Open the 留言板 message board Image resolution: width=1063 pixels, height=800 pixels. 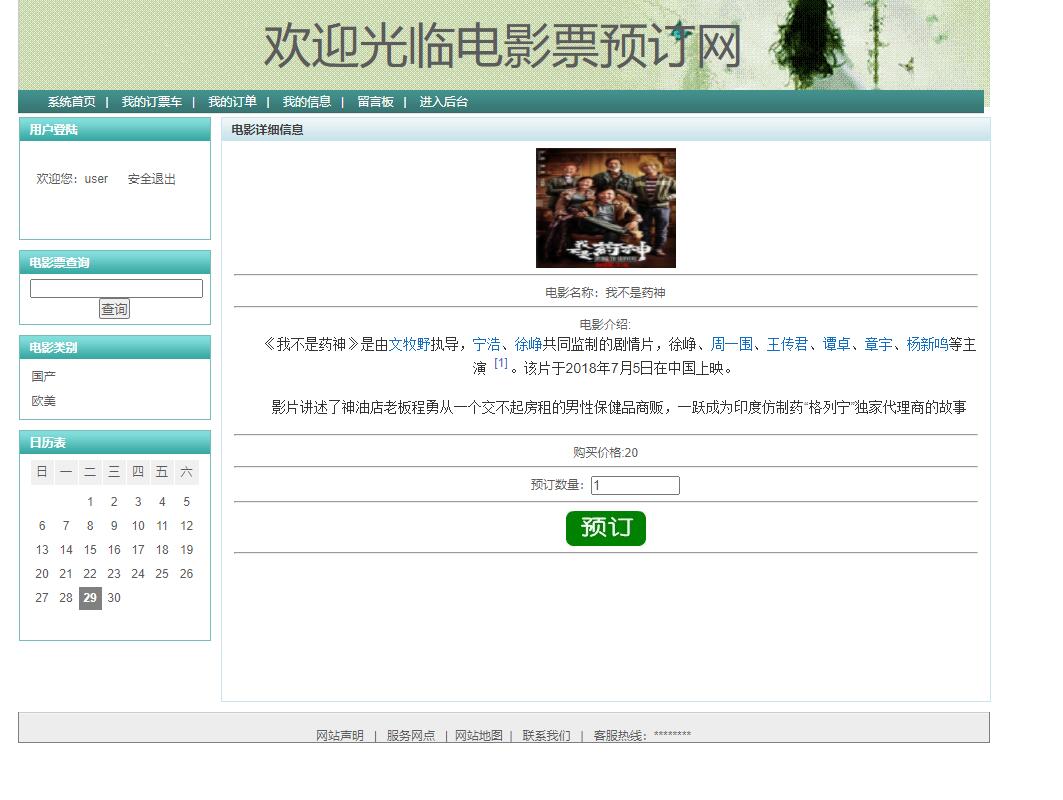pos(375,101)
